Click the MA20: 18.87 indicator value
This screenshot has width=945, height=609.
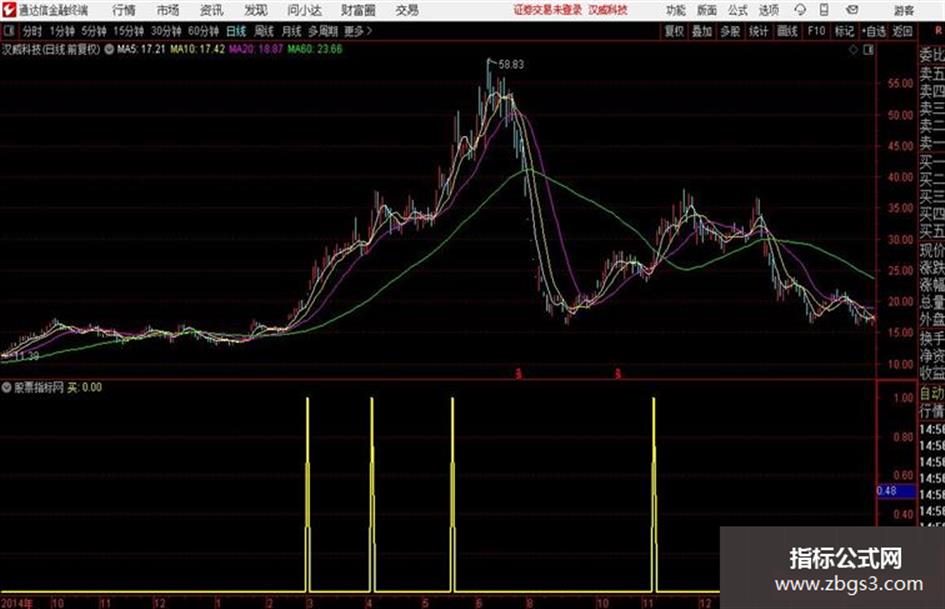point(256,49)
